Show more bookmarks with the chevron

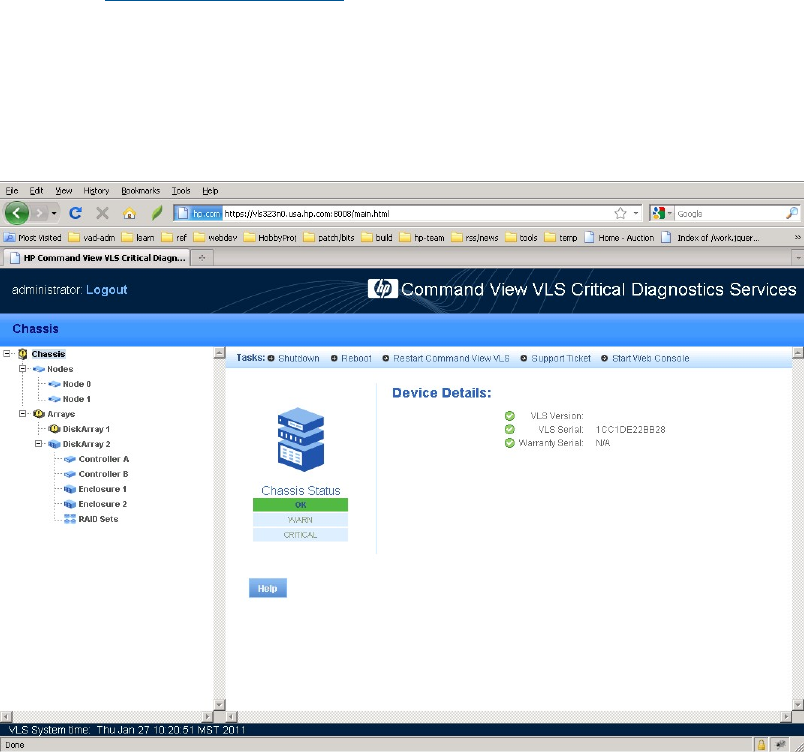tap(797, 237)
